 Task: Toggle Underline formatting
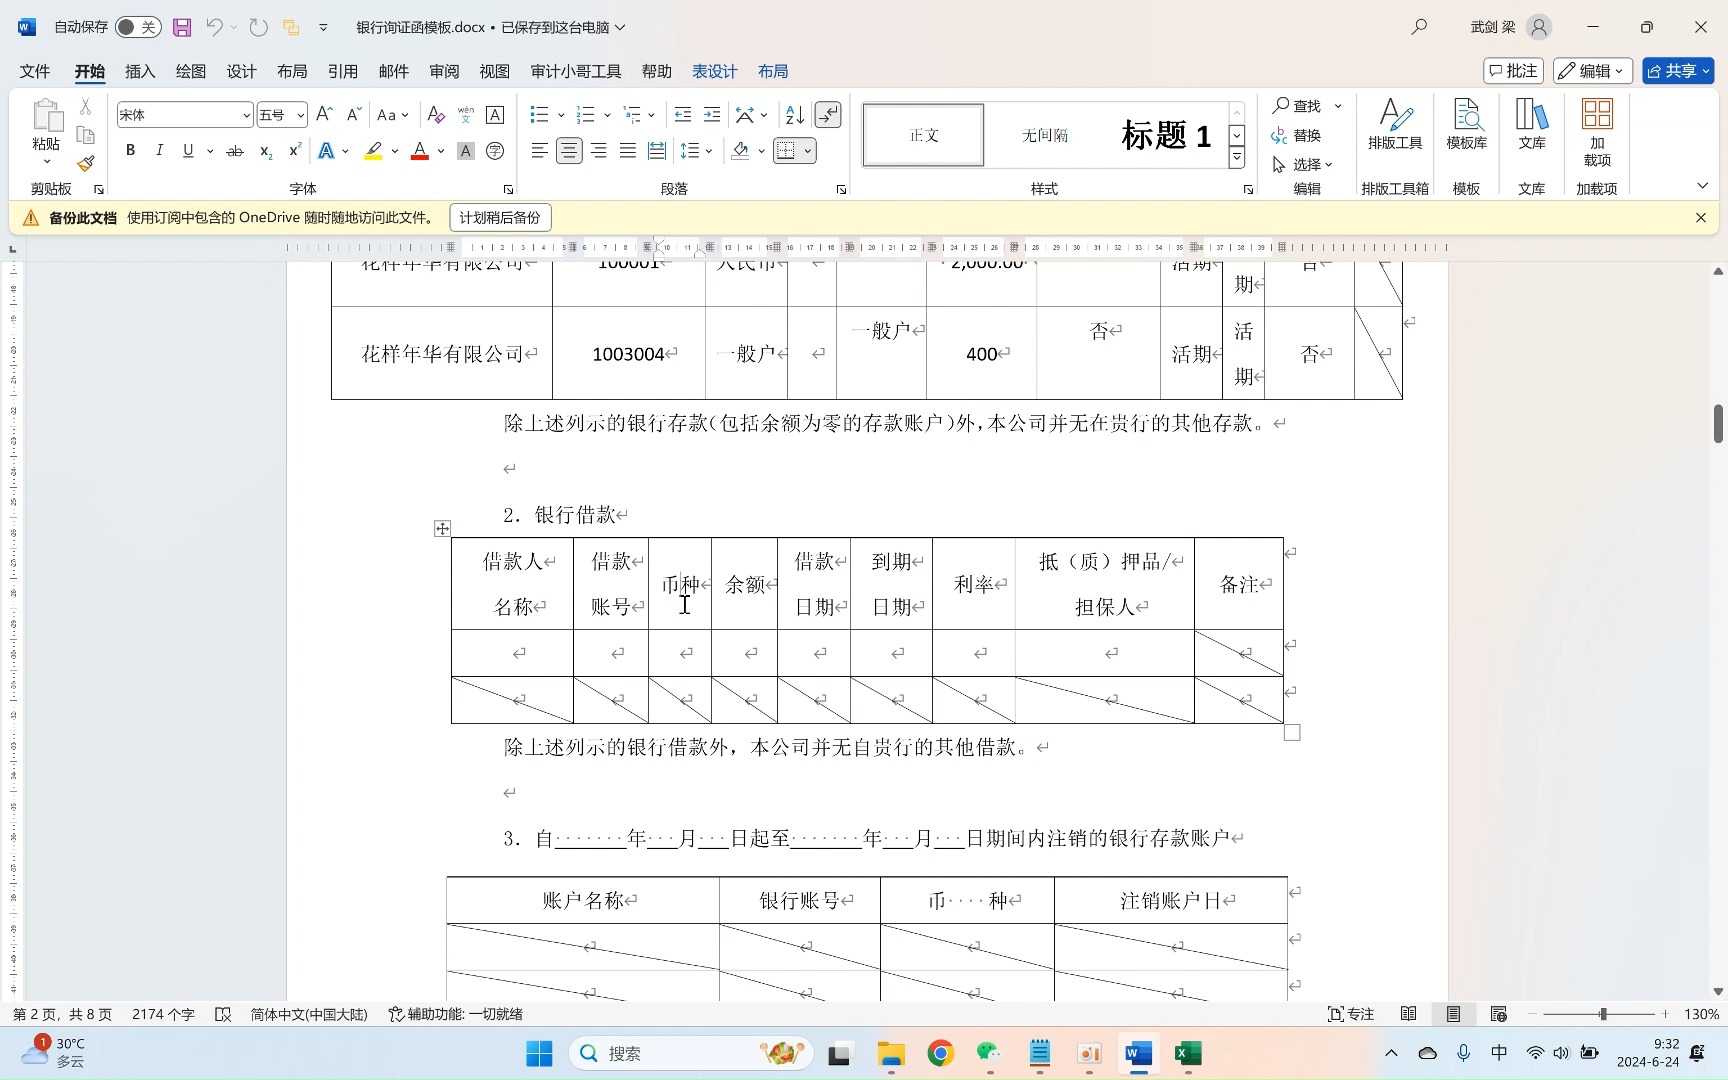[188, 151]
